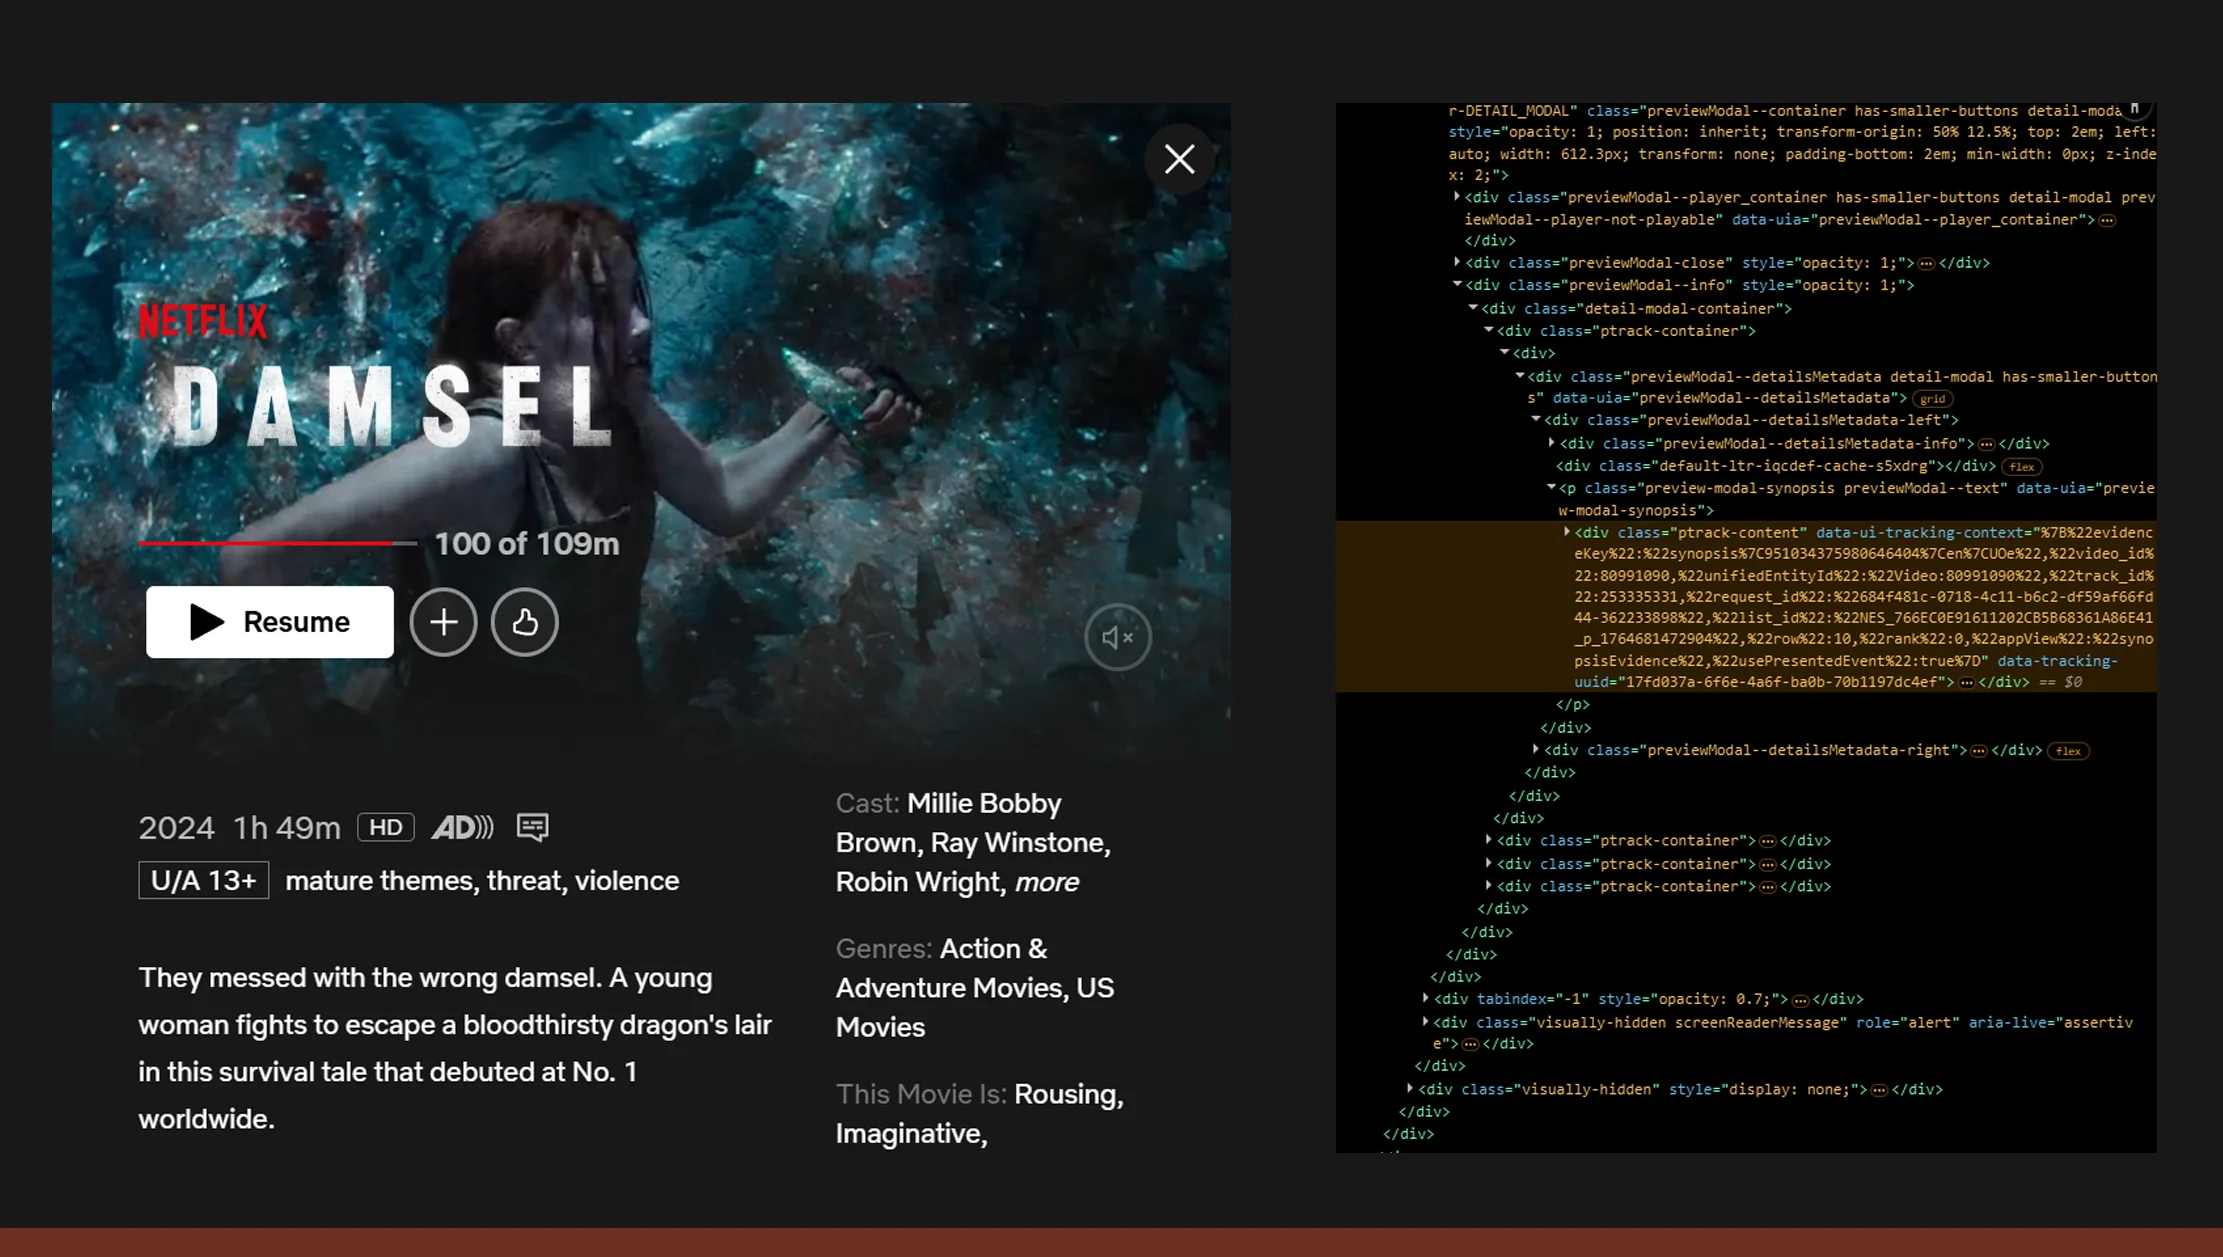The image size is (2223, 1257).
Task: Close the Damsel preview modal
Action: click(1179, 159)
